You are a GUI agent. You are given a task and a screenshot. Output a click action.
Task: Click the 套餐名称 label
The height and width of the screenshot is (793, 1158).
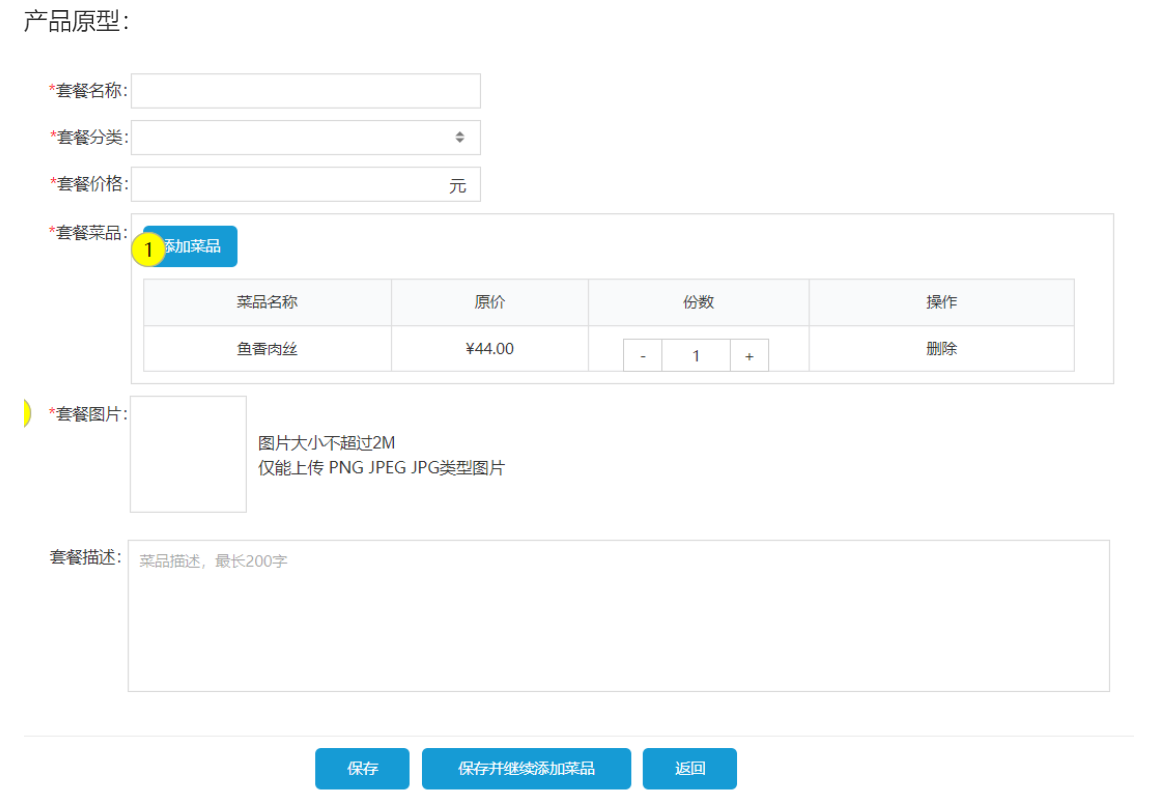pos(88,91)
